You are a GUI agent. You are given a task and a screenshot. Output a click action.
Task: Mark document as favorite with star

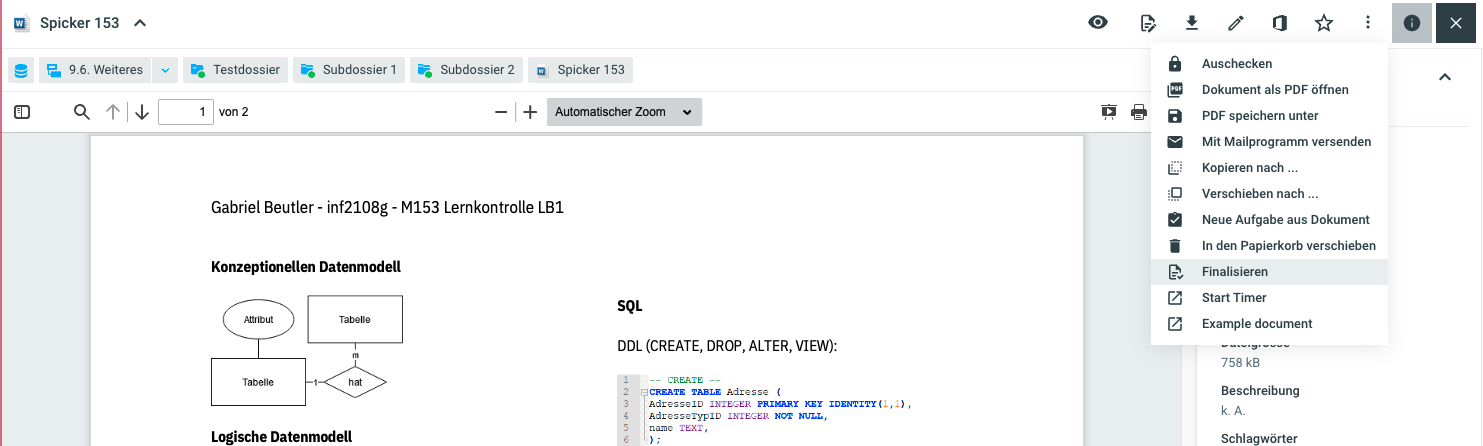[1324, 23]
